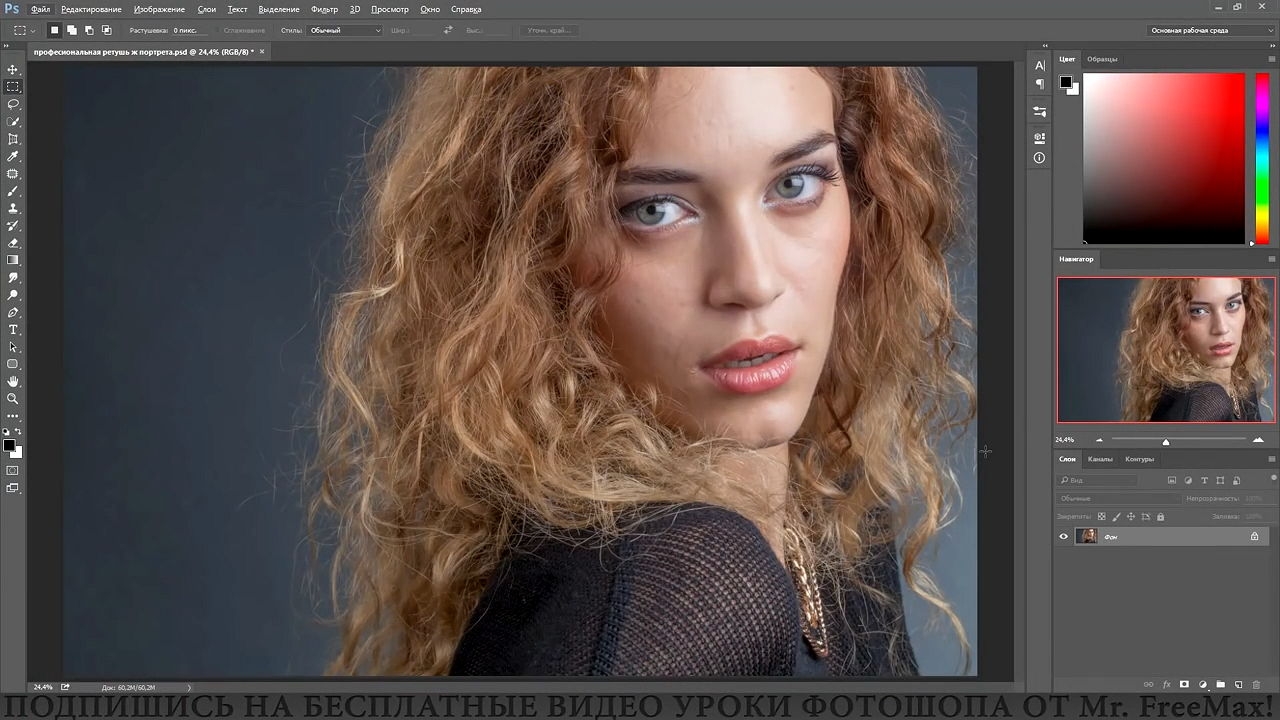
Task: Open the Файл menu
Action: tap(40, 9)
